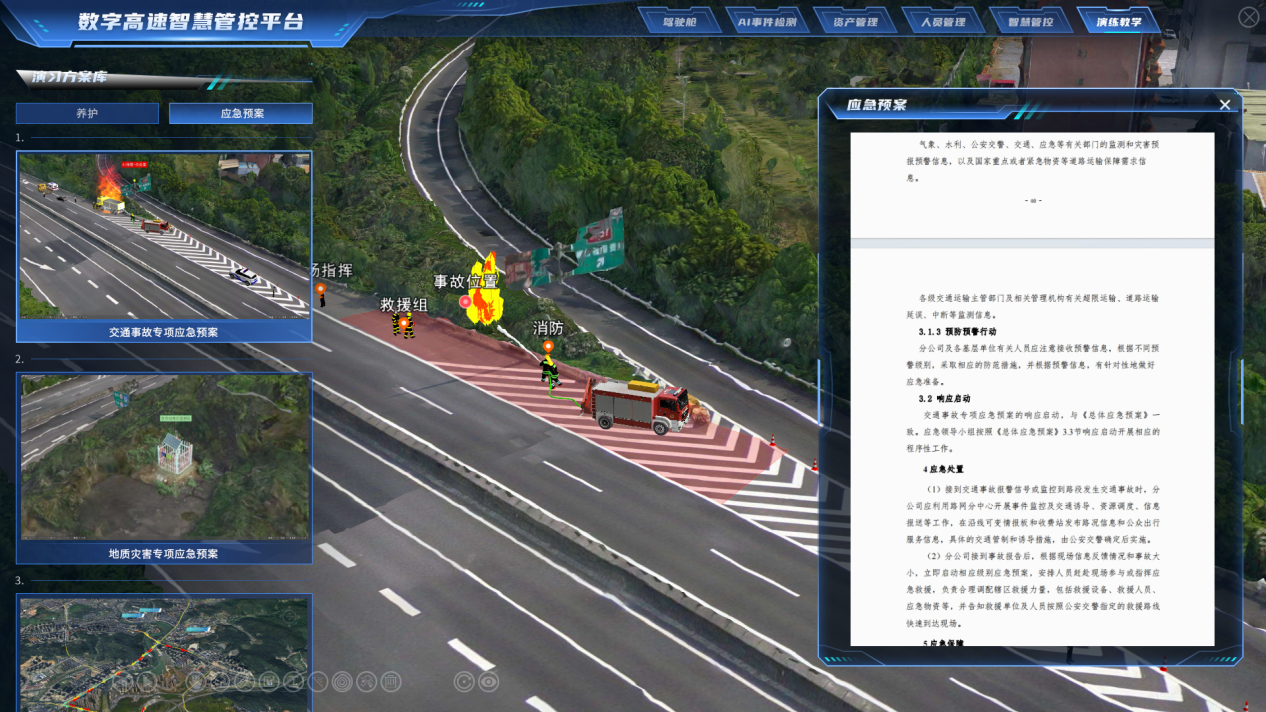Viewport: 1266px width, 712px height.
Task: Click the circular X exit button top-right
Action: [x=1249, y=17]
